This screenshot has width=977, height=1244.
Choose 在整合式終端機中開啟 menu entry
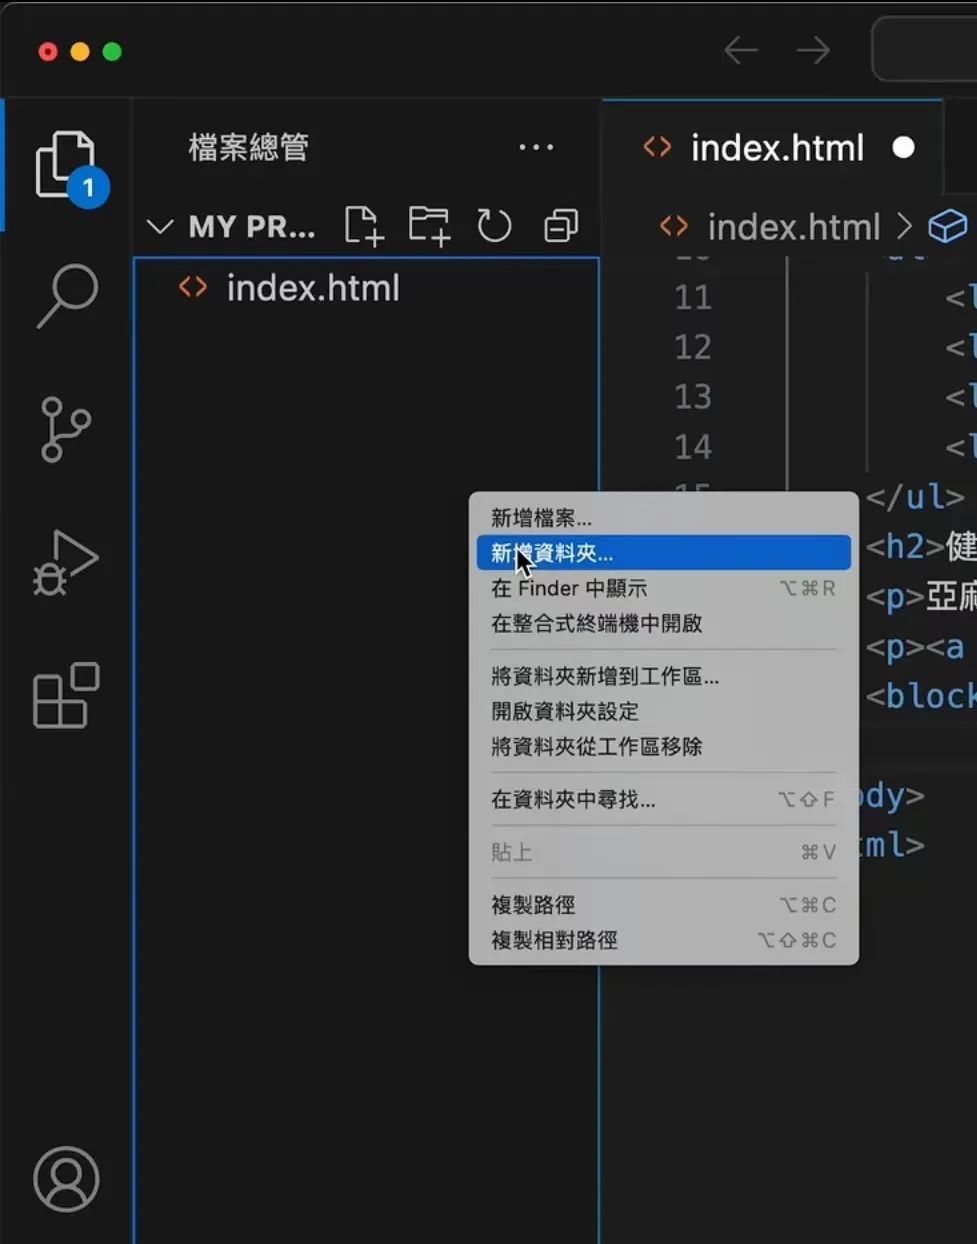[596, 623]
